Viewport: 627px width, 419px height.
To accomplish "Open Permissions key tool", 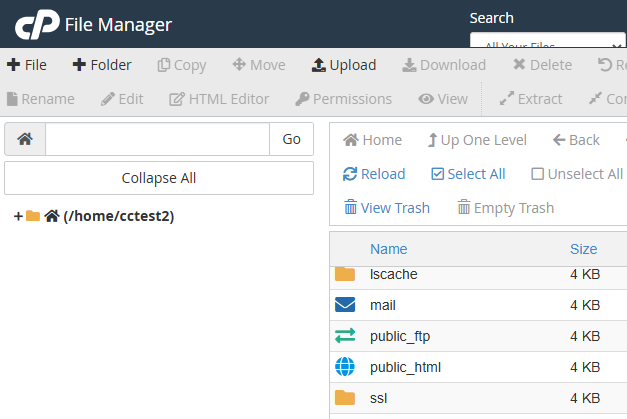I will coord(344,99).
